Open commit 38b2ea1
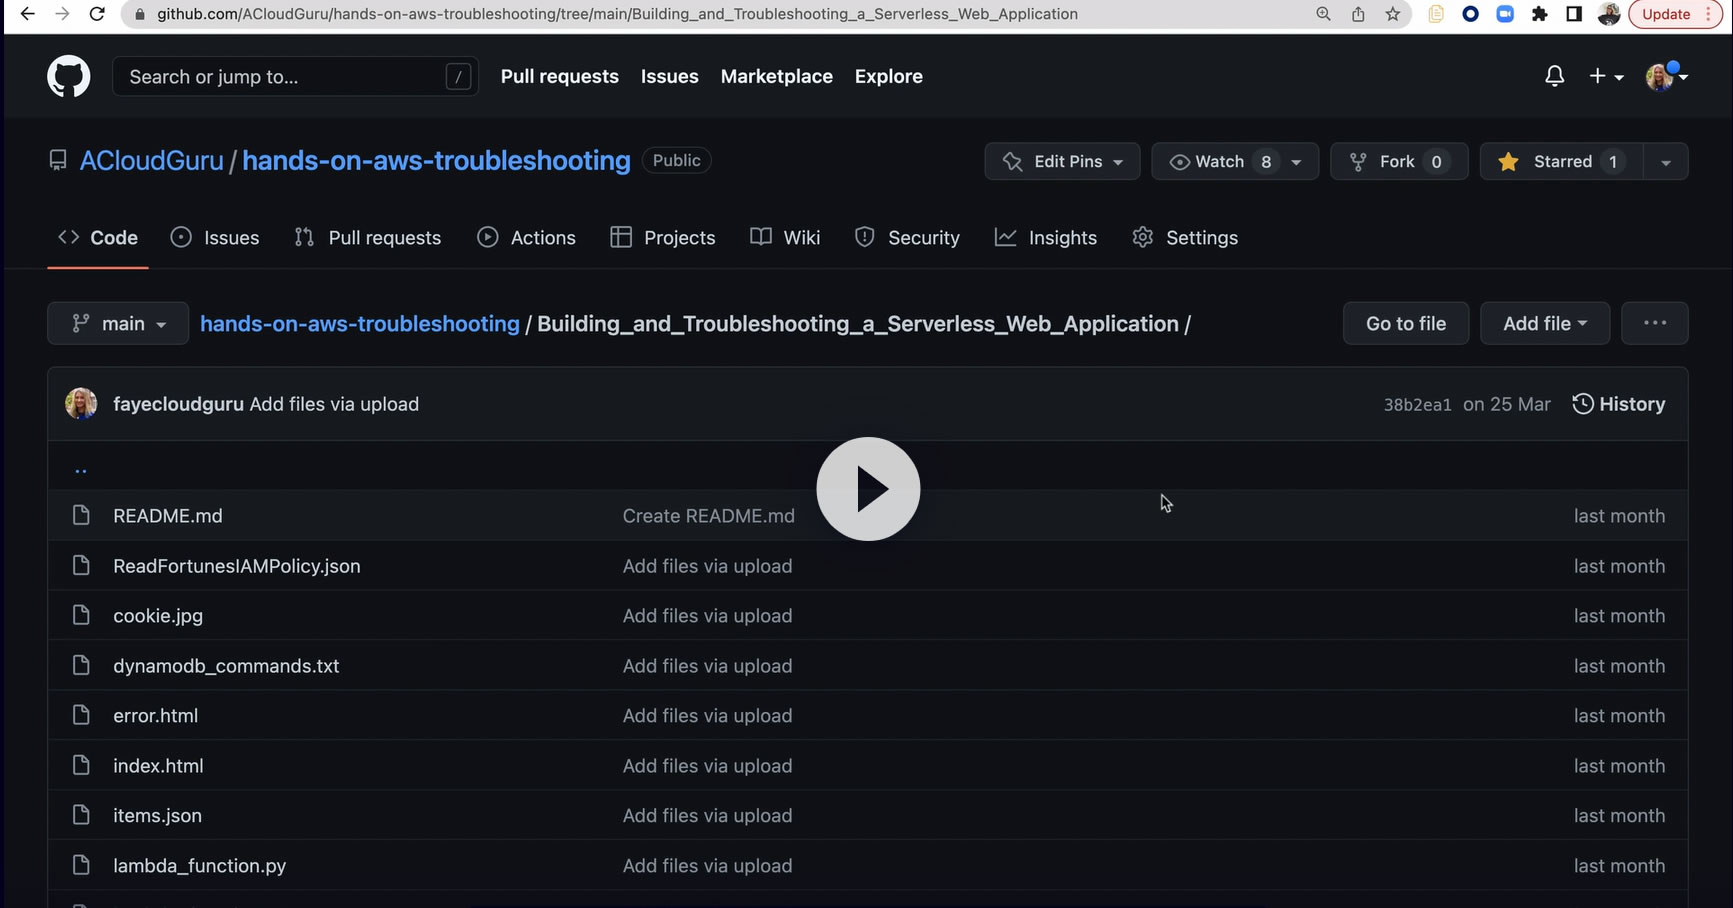1733x908 pixels. pos(1417,405)
